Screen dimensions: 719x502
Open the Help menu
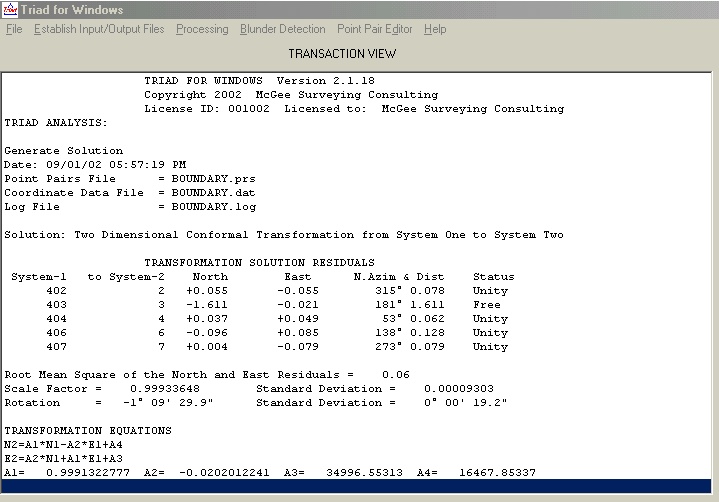(435, 29)
